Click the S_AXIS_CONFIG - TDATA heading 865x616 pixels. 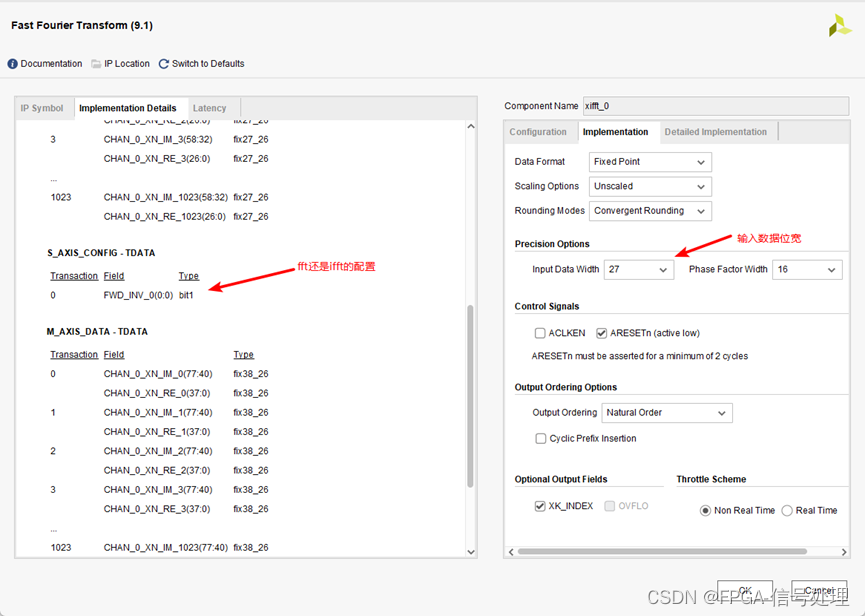pyautogui.click(x=101, y=253)
